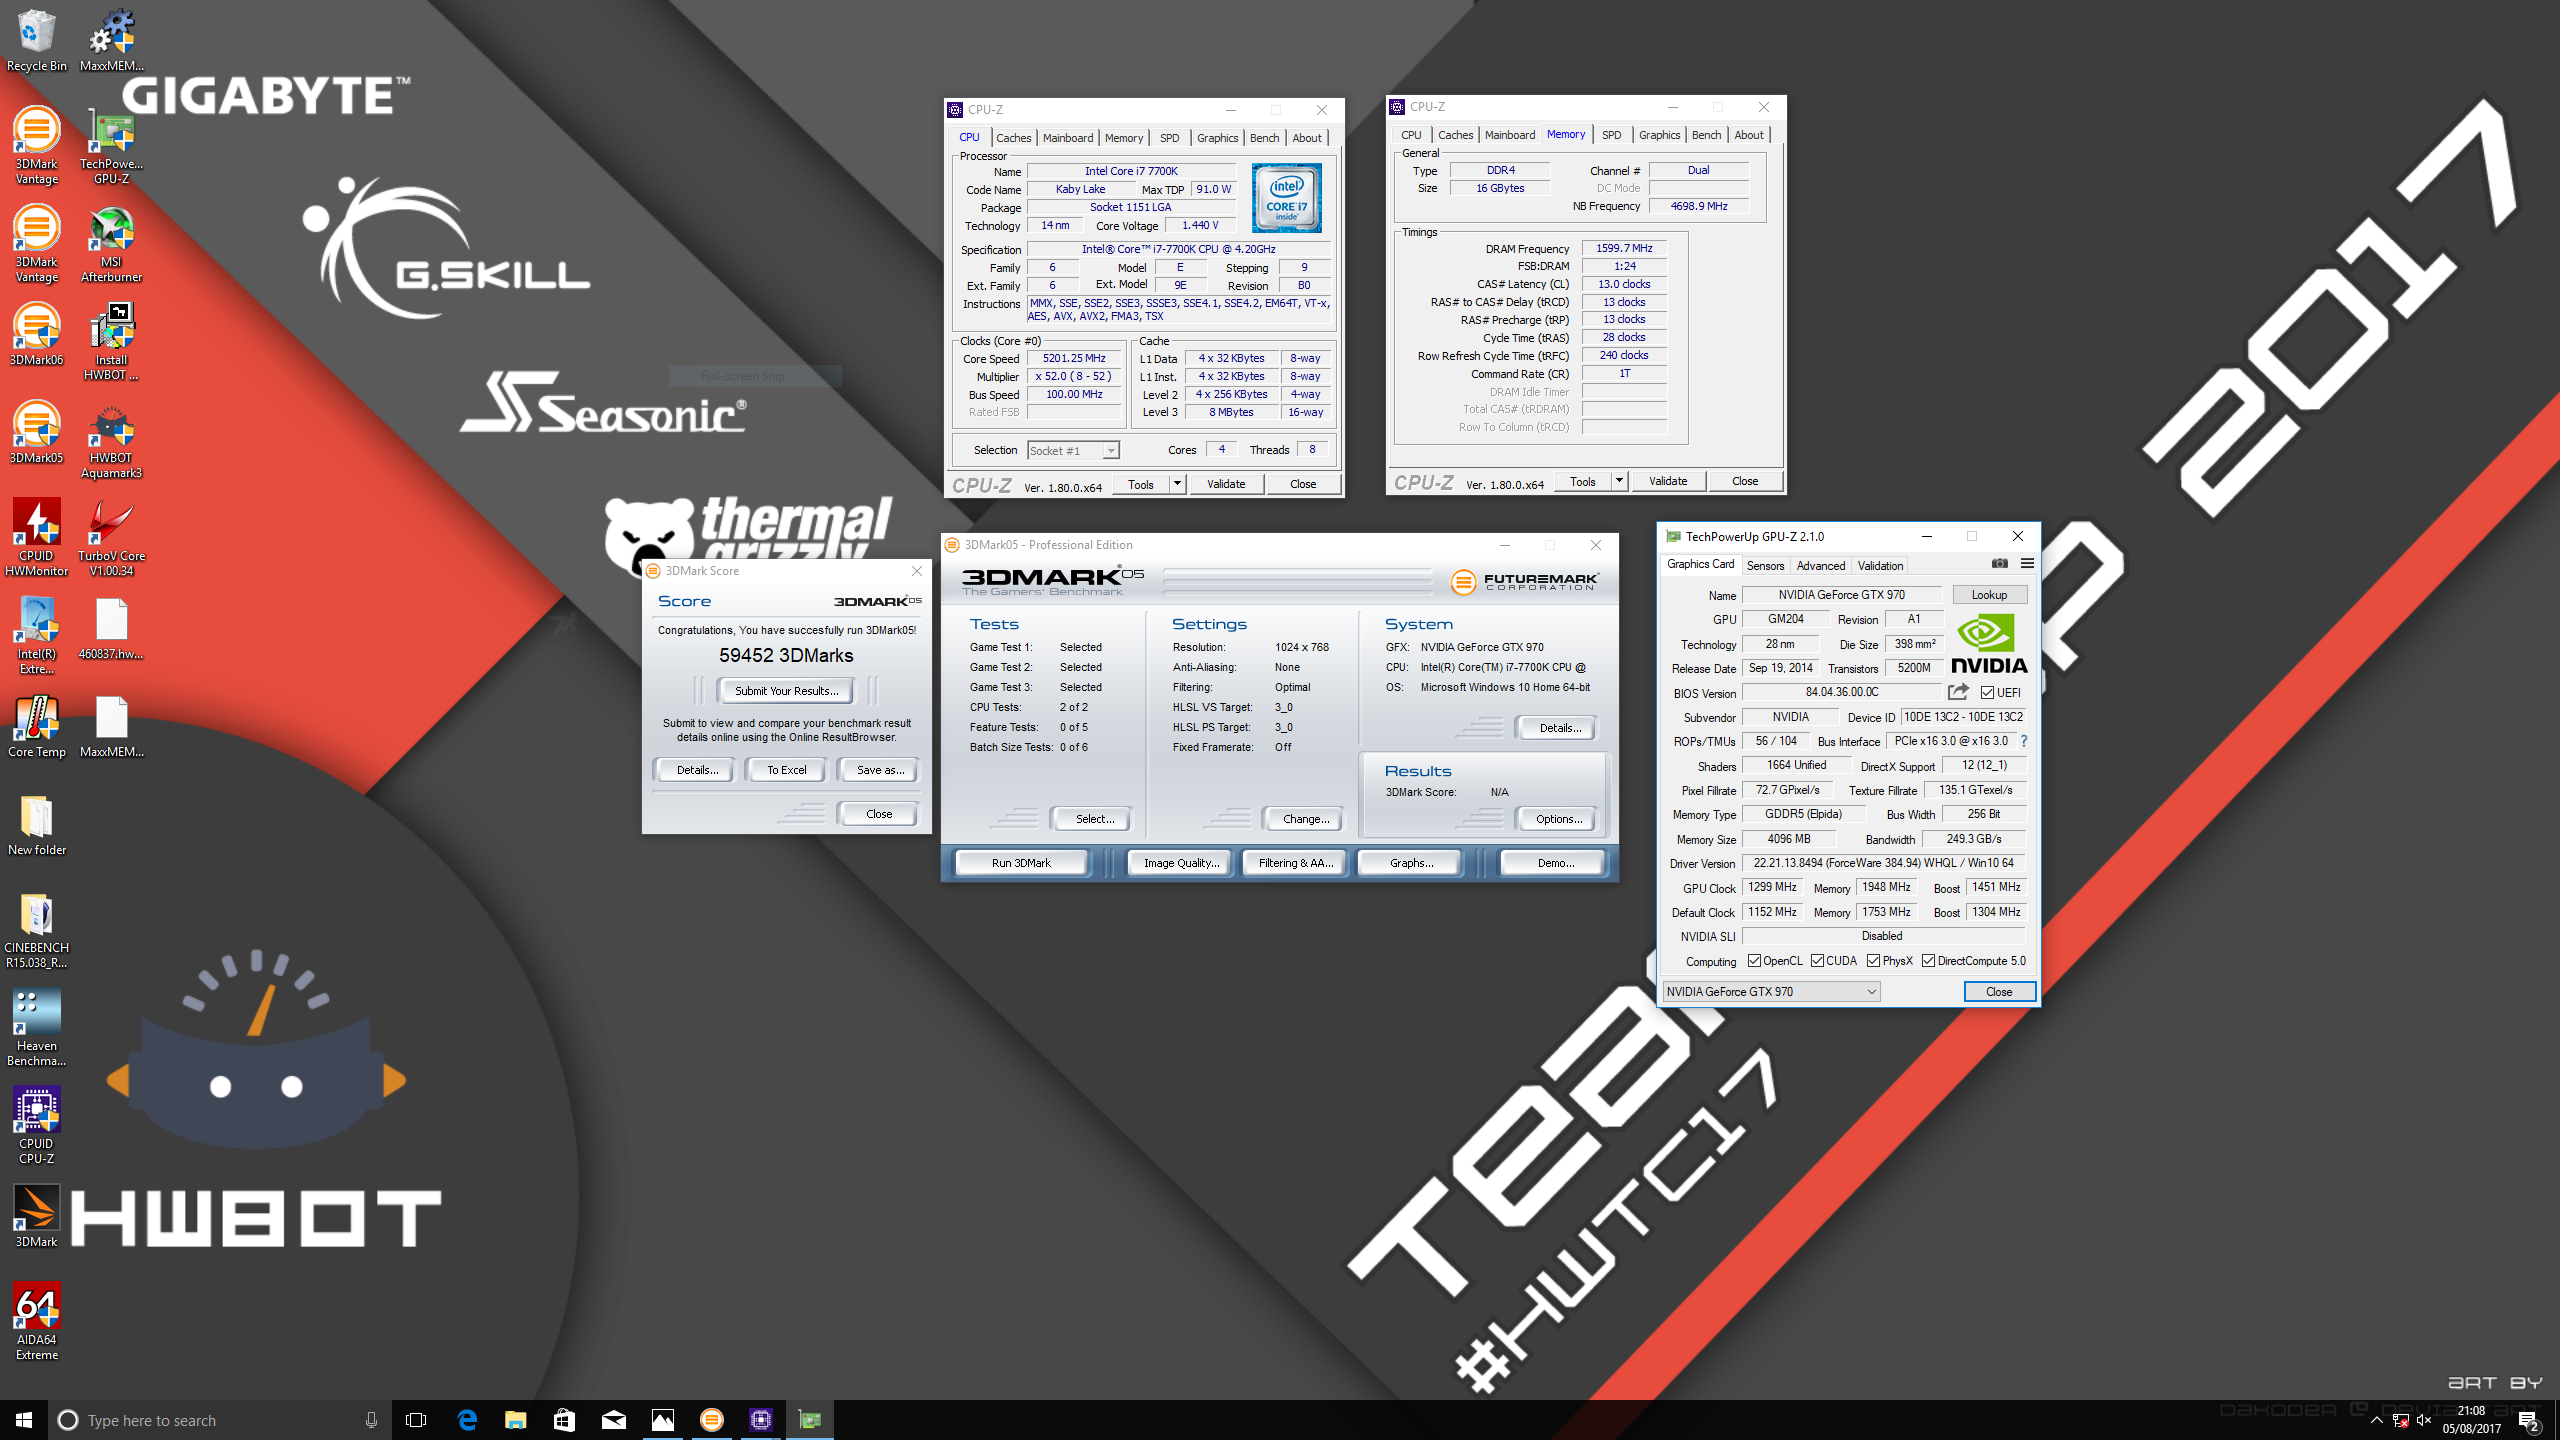The height and width of the screenshot is (1440, 2560).
Task: Open SPD tab in CPU-Z Memory window
Action: coord(1611,135)
